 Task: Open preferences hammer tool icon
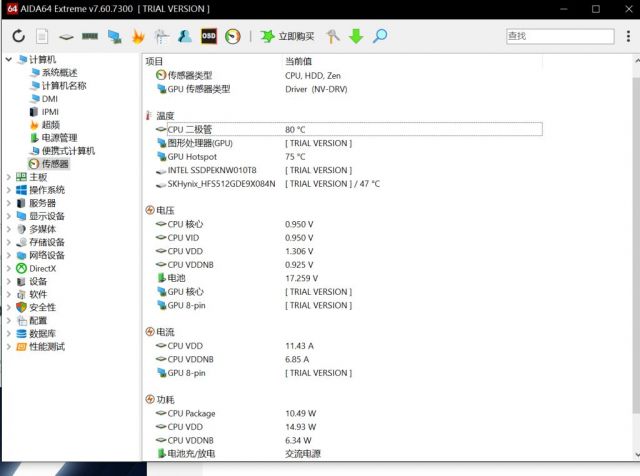click(333, 36)
